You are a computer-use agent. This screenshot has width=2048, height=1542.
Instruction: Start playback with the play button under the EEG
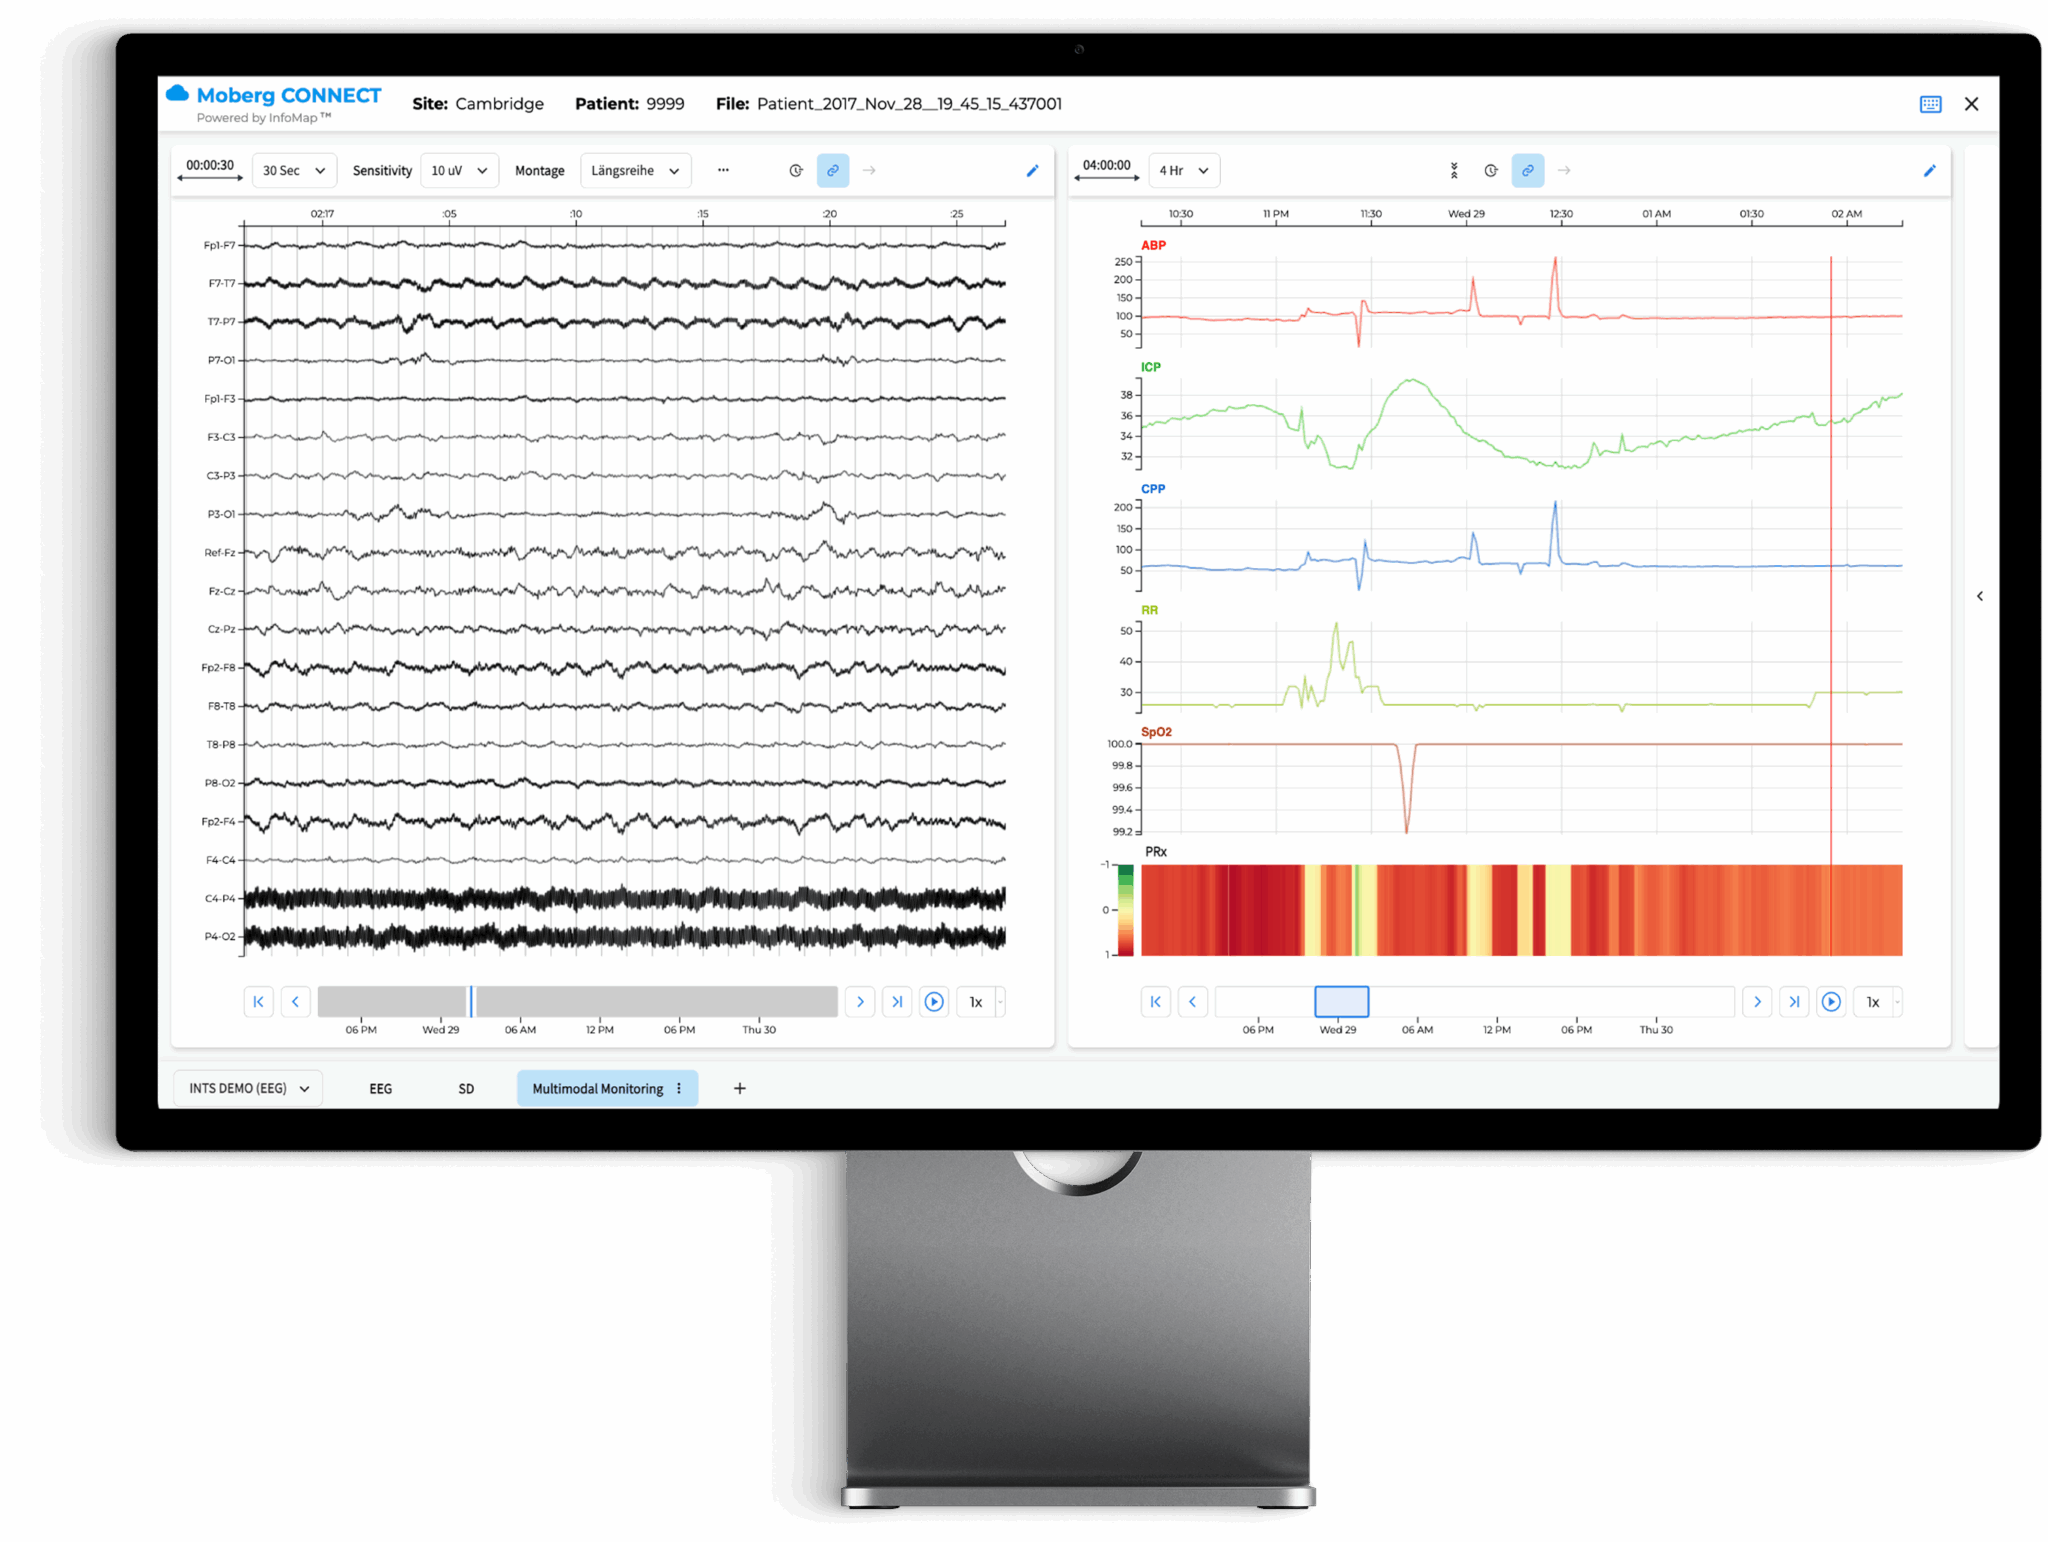(x=934, y=1001)
